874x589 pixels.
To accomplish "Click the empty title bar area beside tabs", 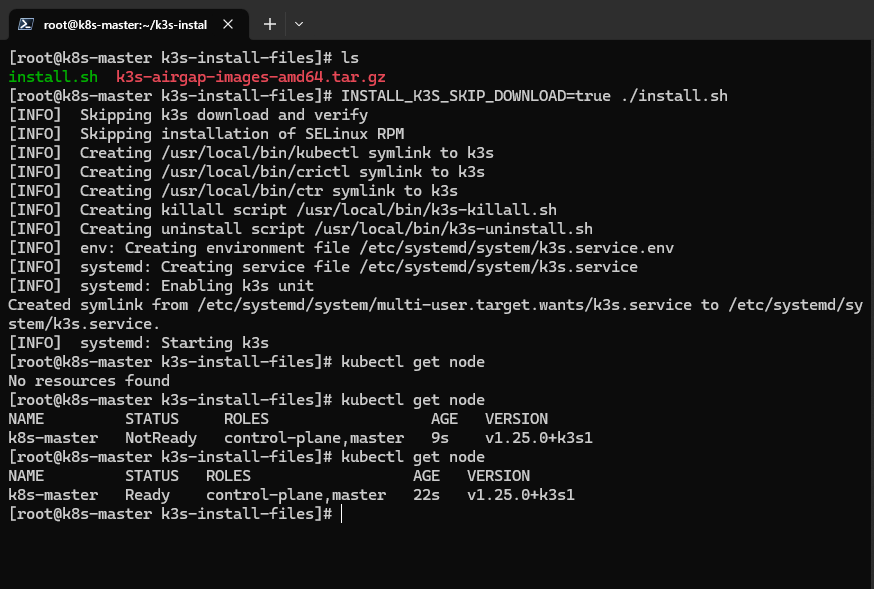I will pos(591,20).
